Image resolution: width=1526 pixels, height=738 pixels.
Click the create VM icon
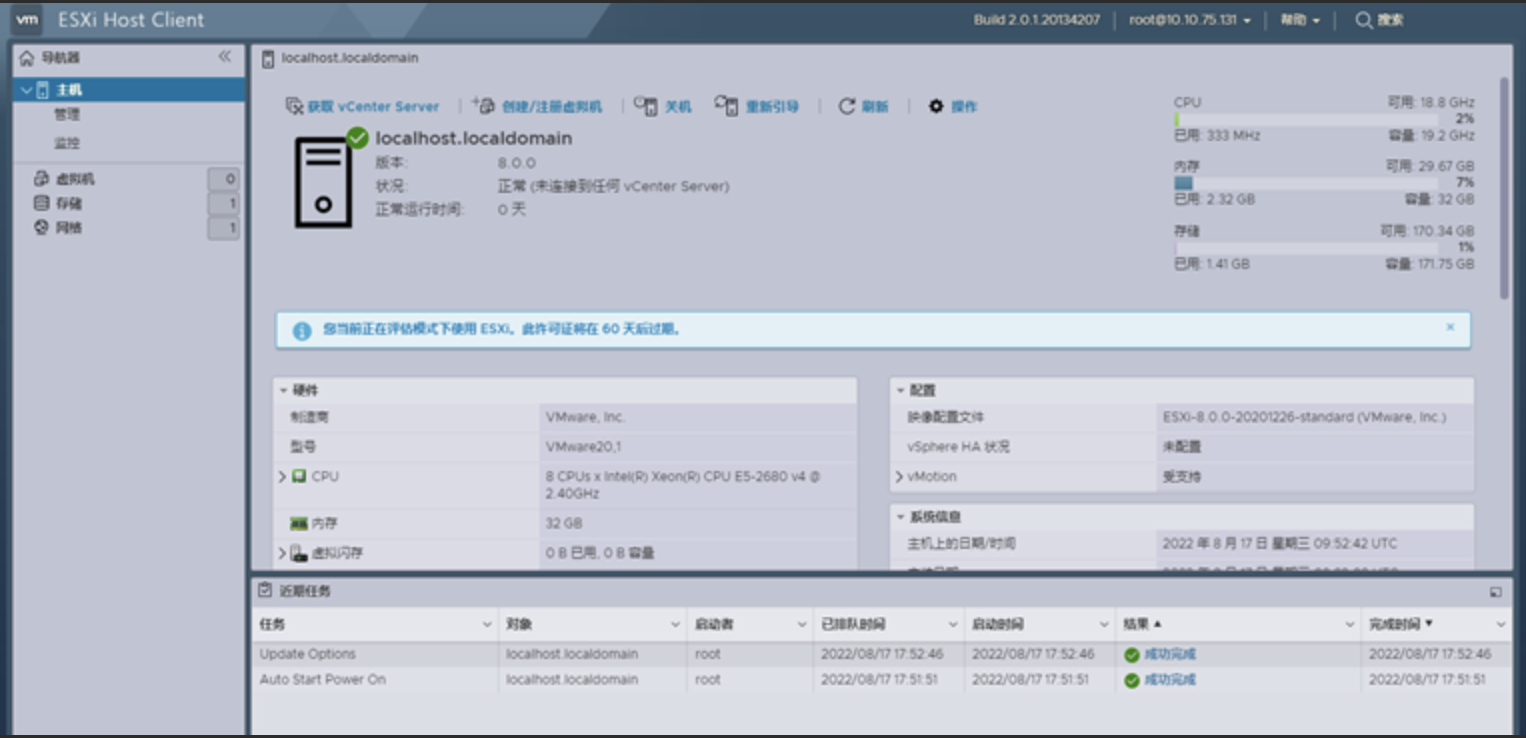point(483,105)
